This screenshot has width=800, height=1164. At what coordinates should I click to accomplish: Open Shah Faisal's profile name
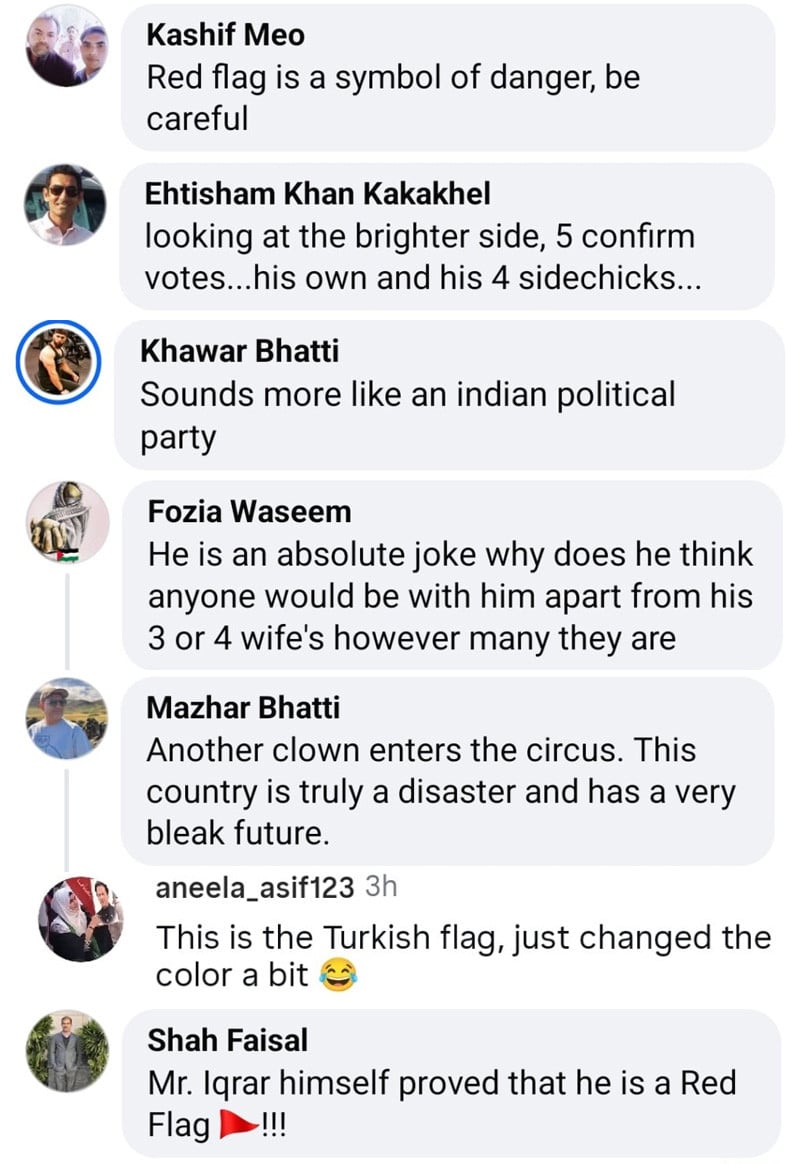coord(227,1040)
